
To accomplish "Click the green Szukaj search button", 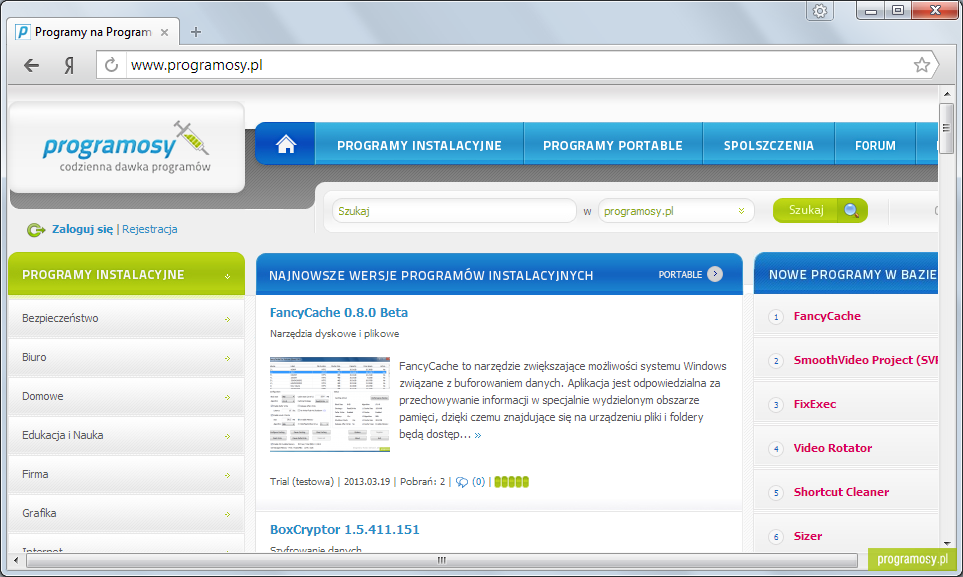I will (x=820, y=210).
